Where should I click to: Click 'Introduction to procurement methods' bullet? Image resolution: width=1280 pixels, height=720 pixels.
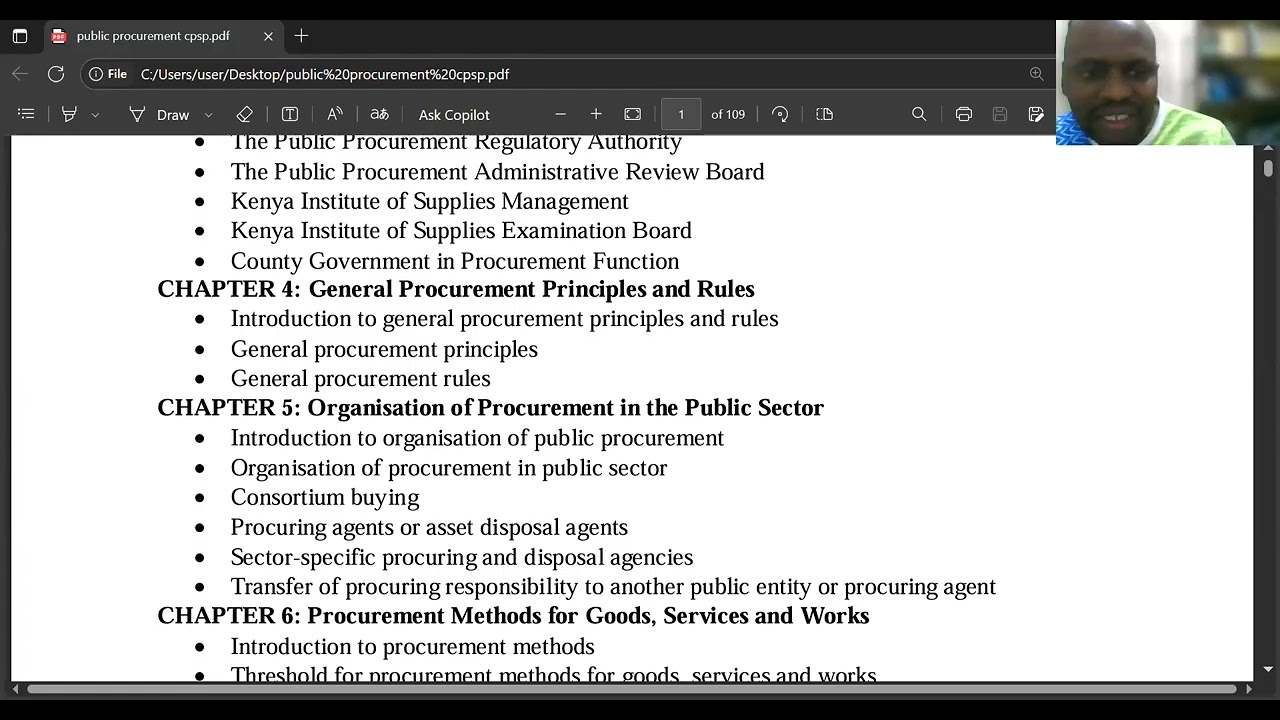pos(413,647)
